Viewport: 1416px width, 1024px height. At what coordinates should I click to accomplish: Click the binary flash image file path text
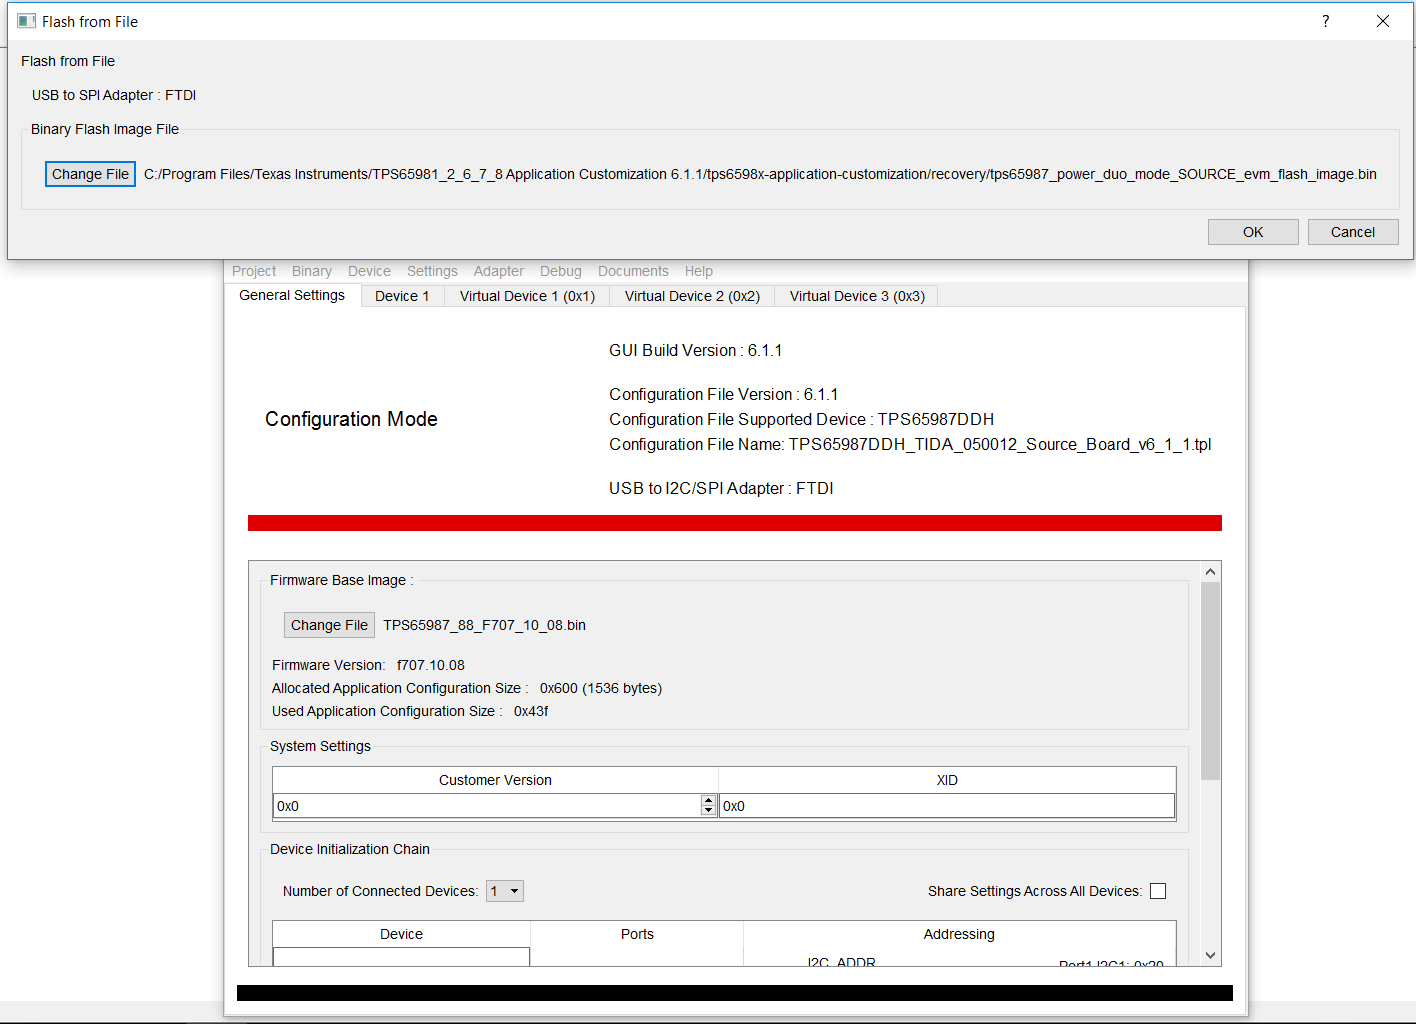760,174
